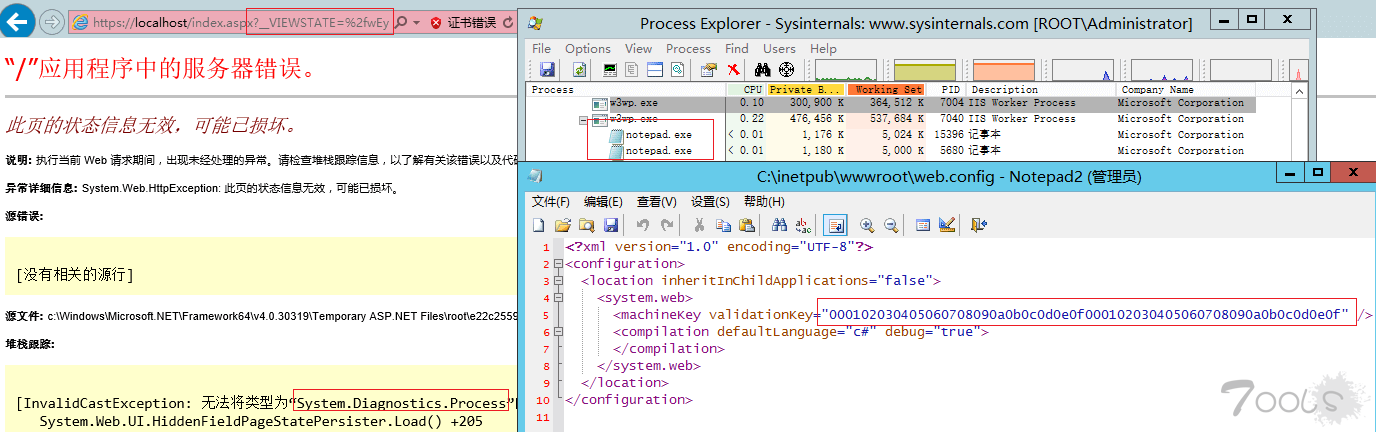Open the Properties icon in Process Explorer toolbar
This screenshot has height=432, width=1376.
(709, 69)
